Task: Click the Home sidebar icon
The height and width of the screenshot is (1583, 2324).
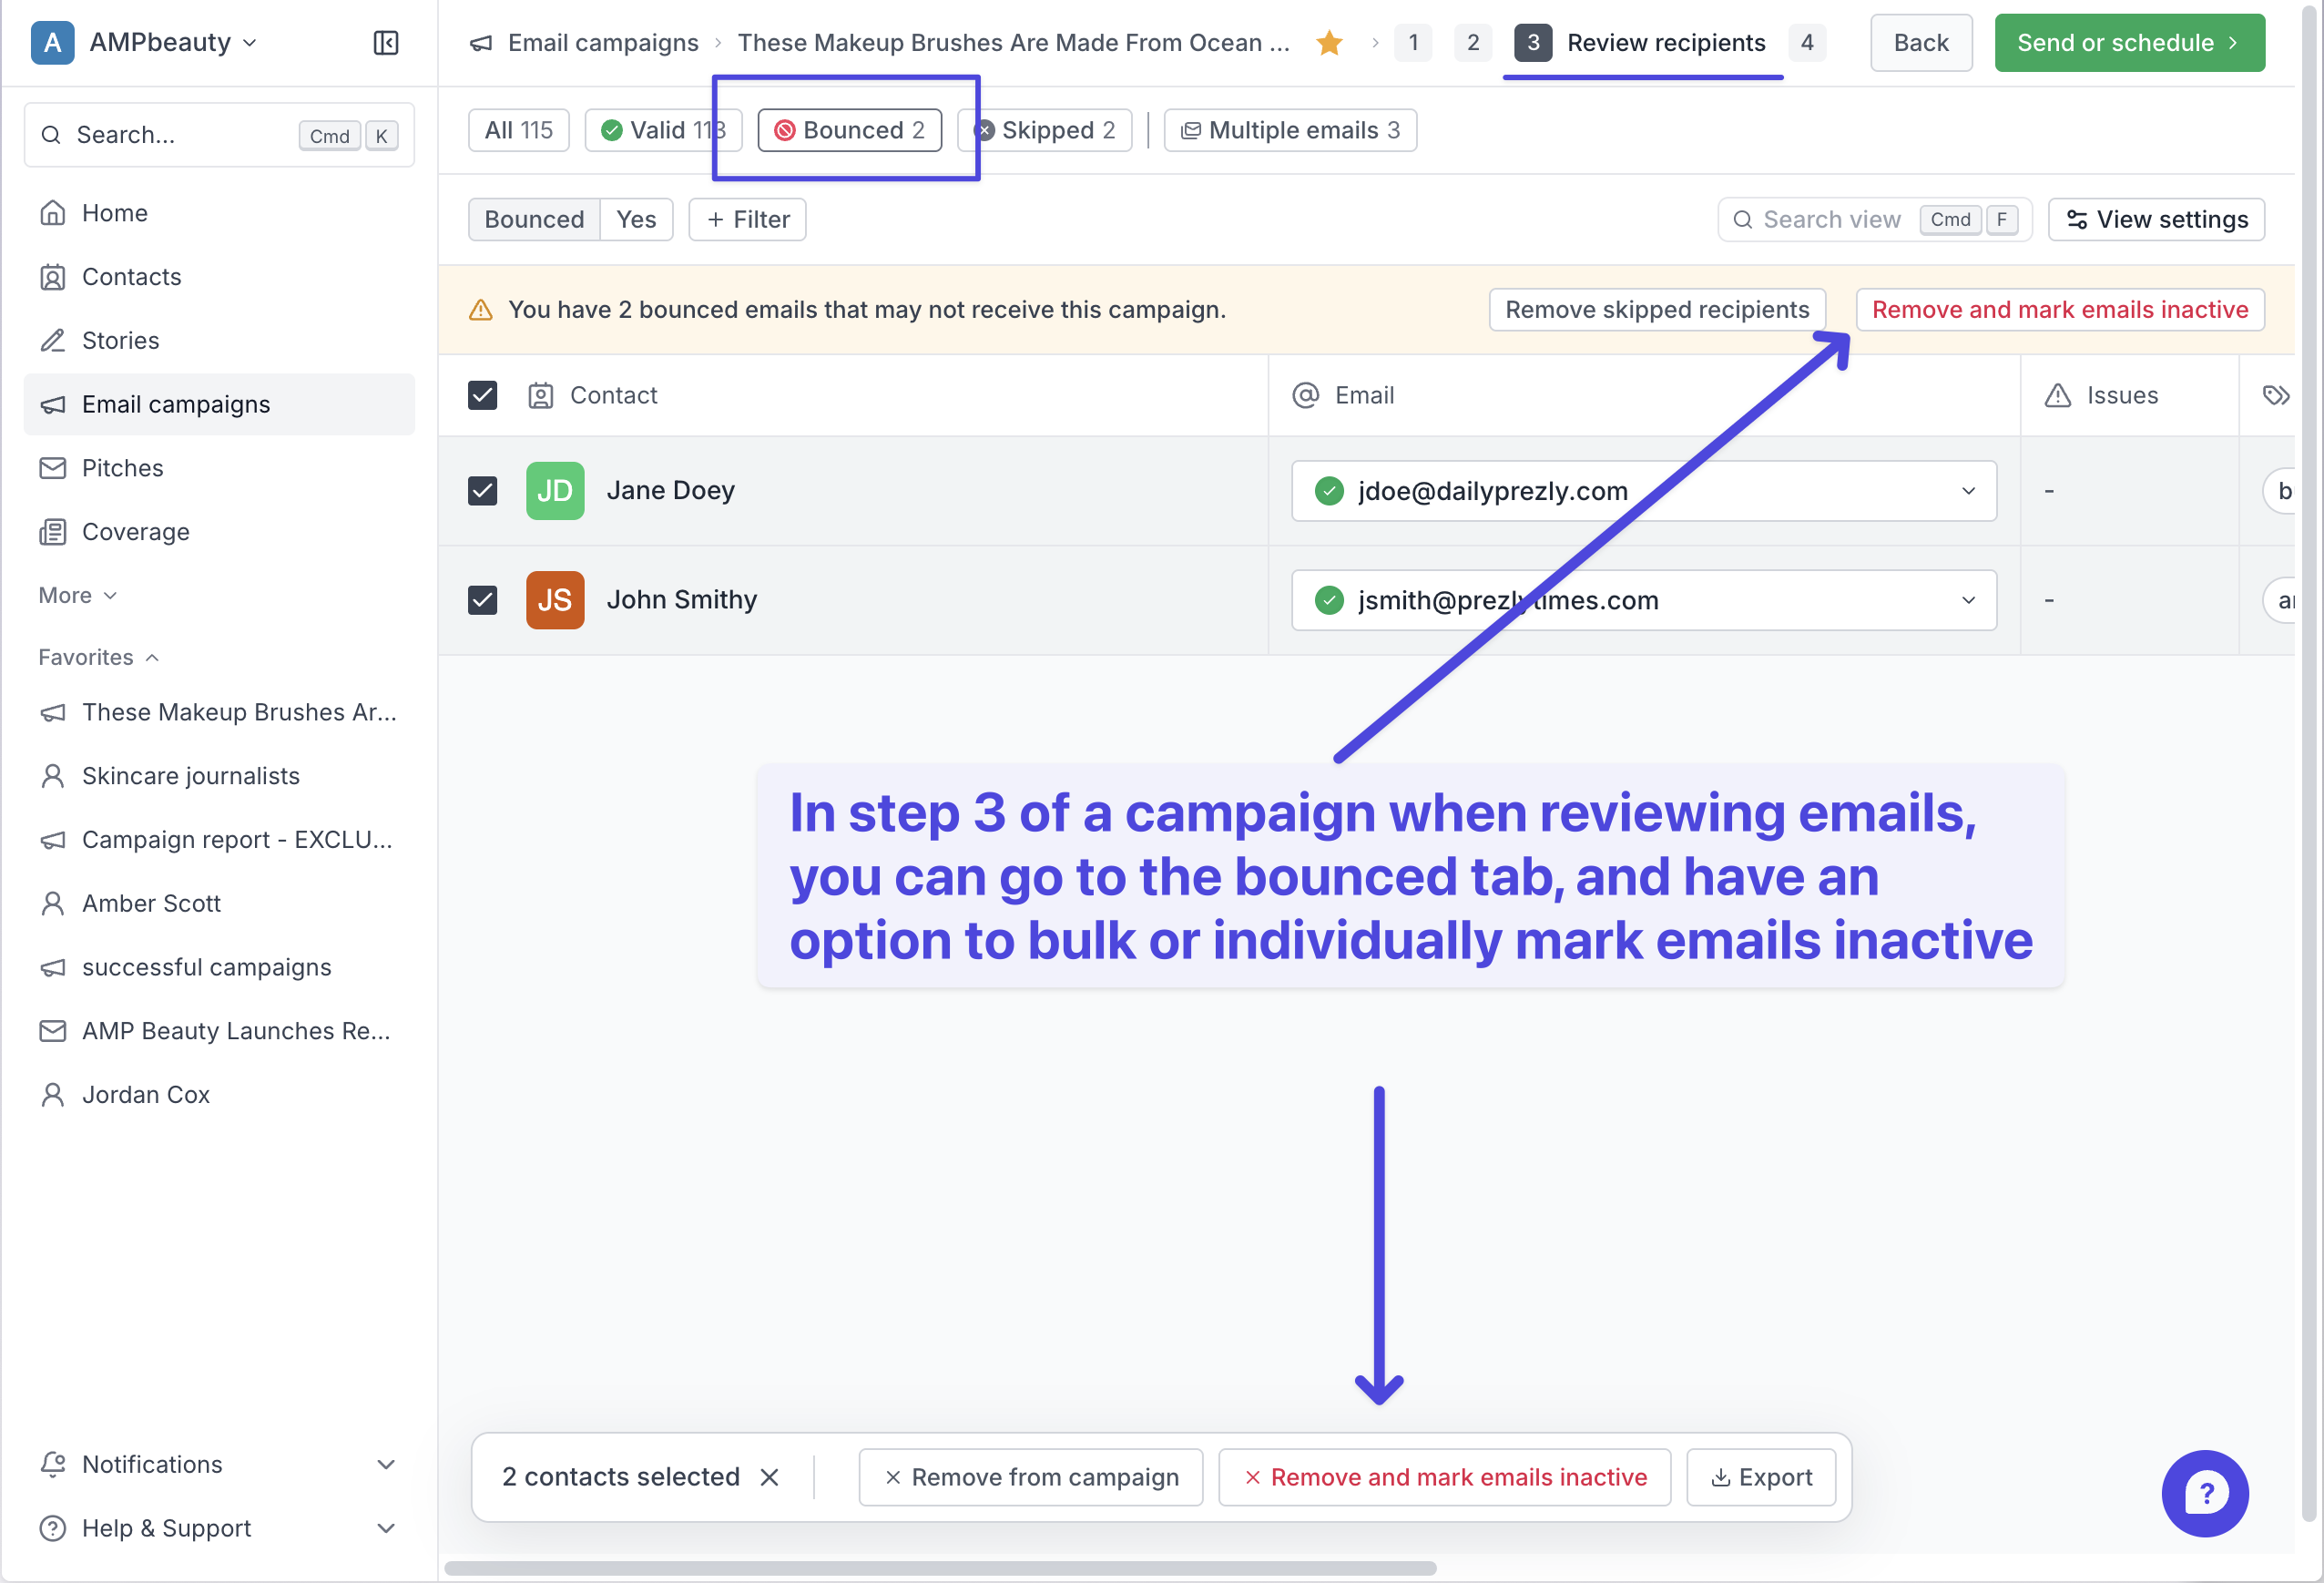Action: pos(53,213)
